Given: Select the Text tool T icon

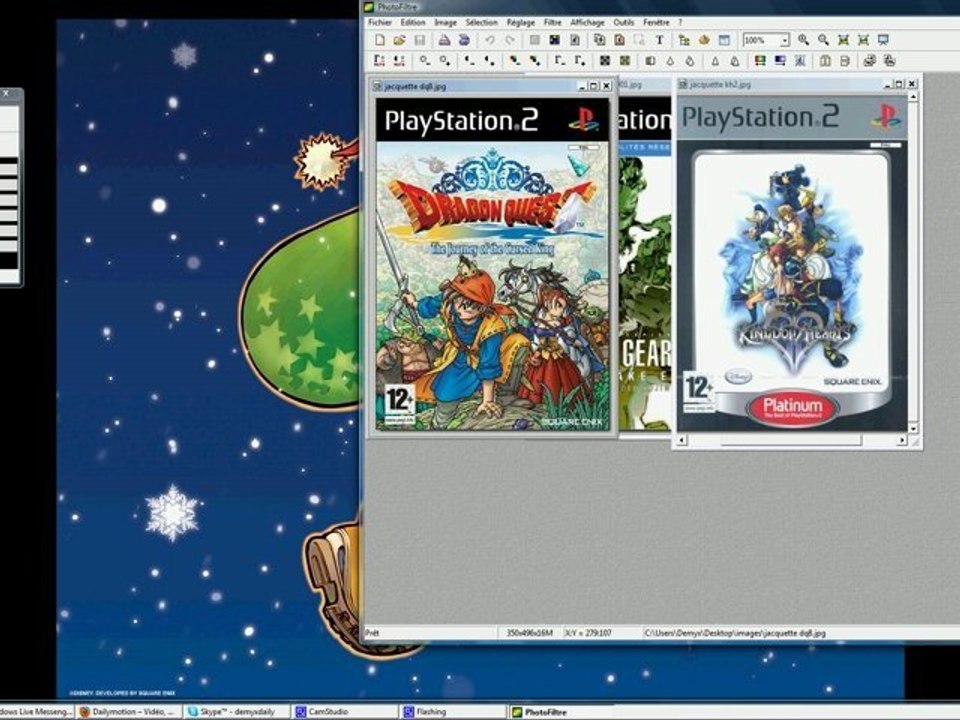Looking at the screenshot, I should 659,40.
